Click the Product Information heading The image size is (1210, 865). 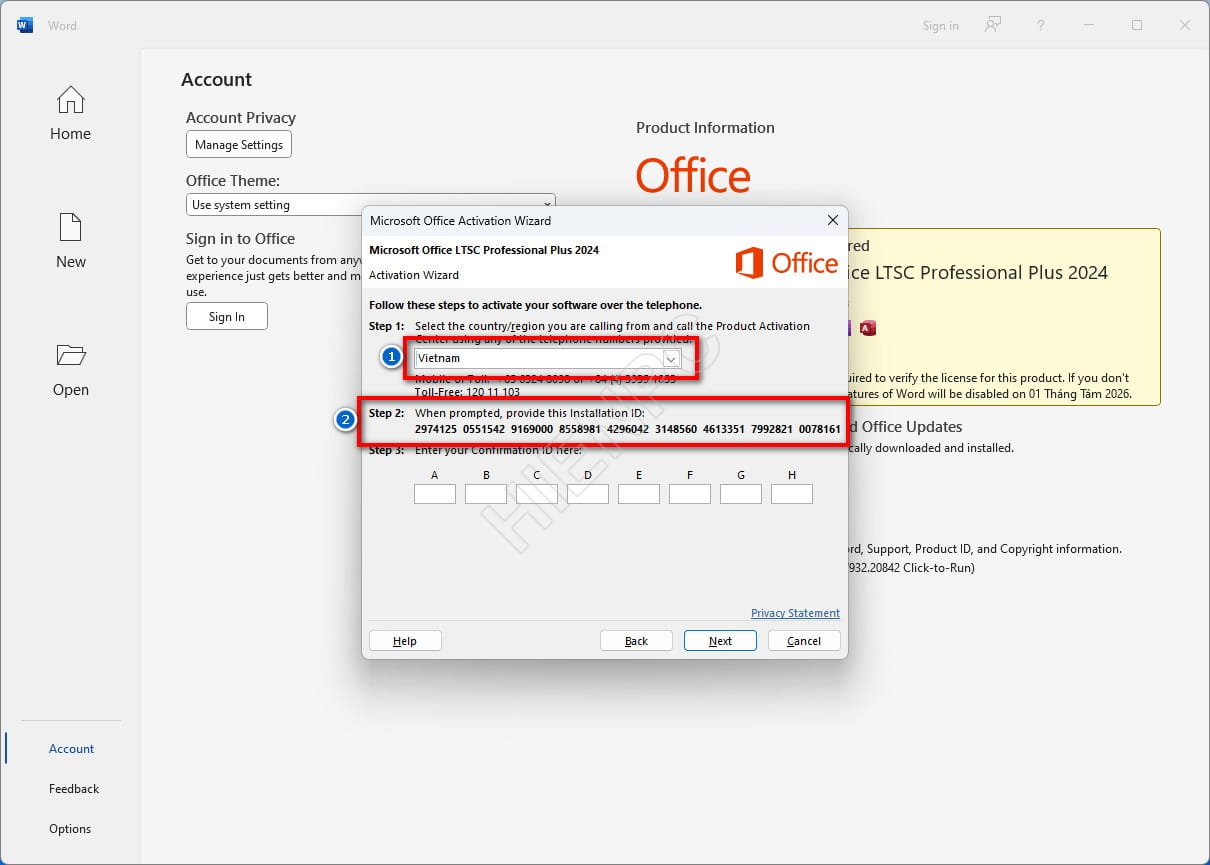[705, 128]
